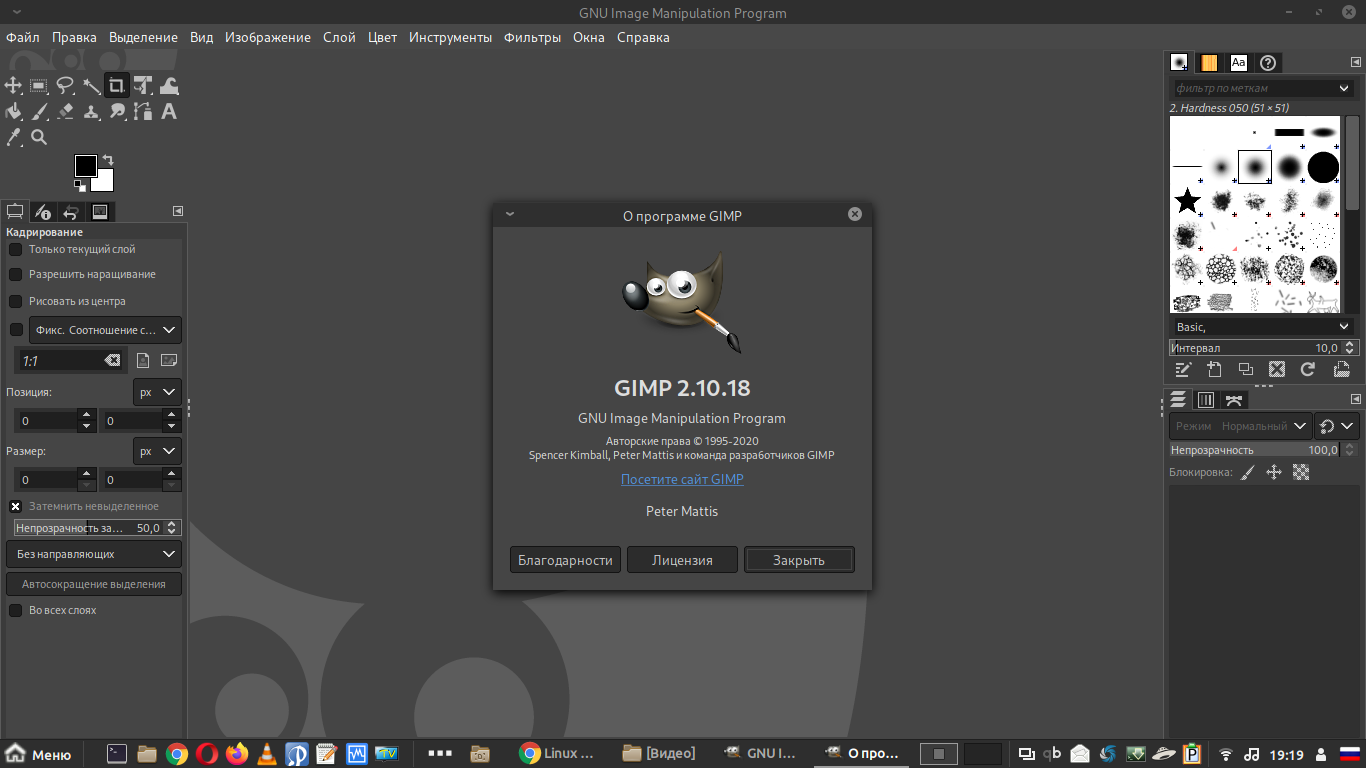Click the 'Автосокращение выделения' button
This screenshot has width=1366, height=768.
point(94,584)
